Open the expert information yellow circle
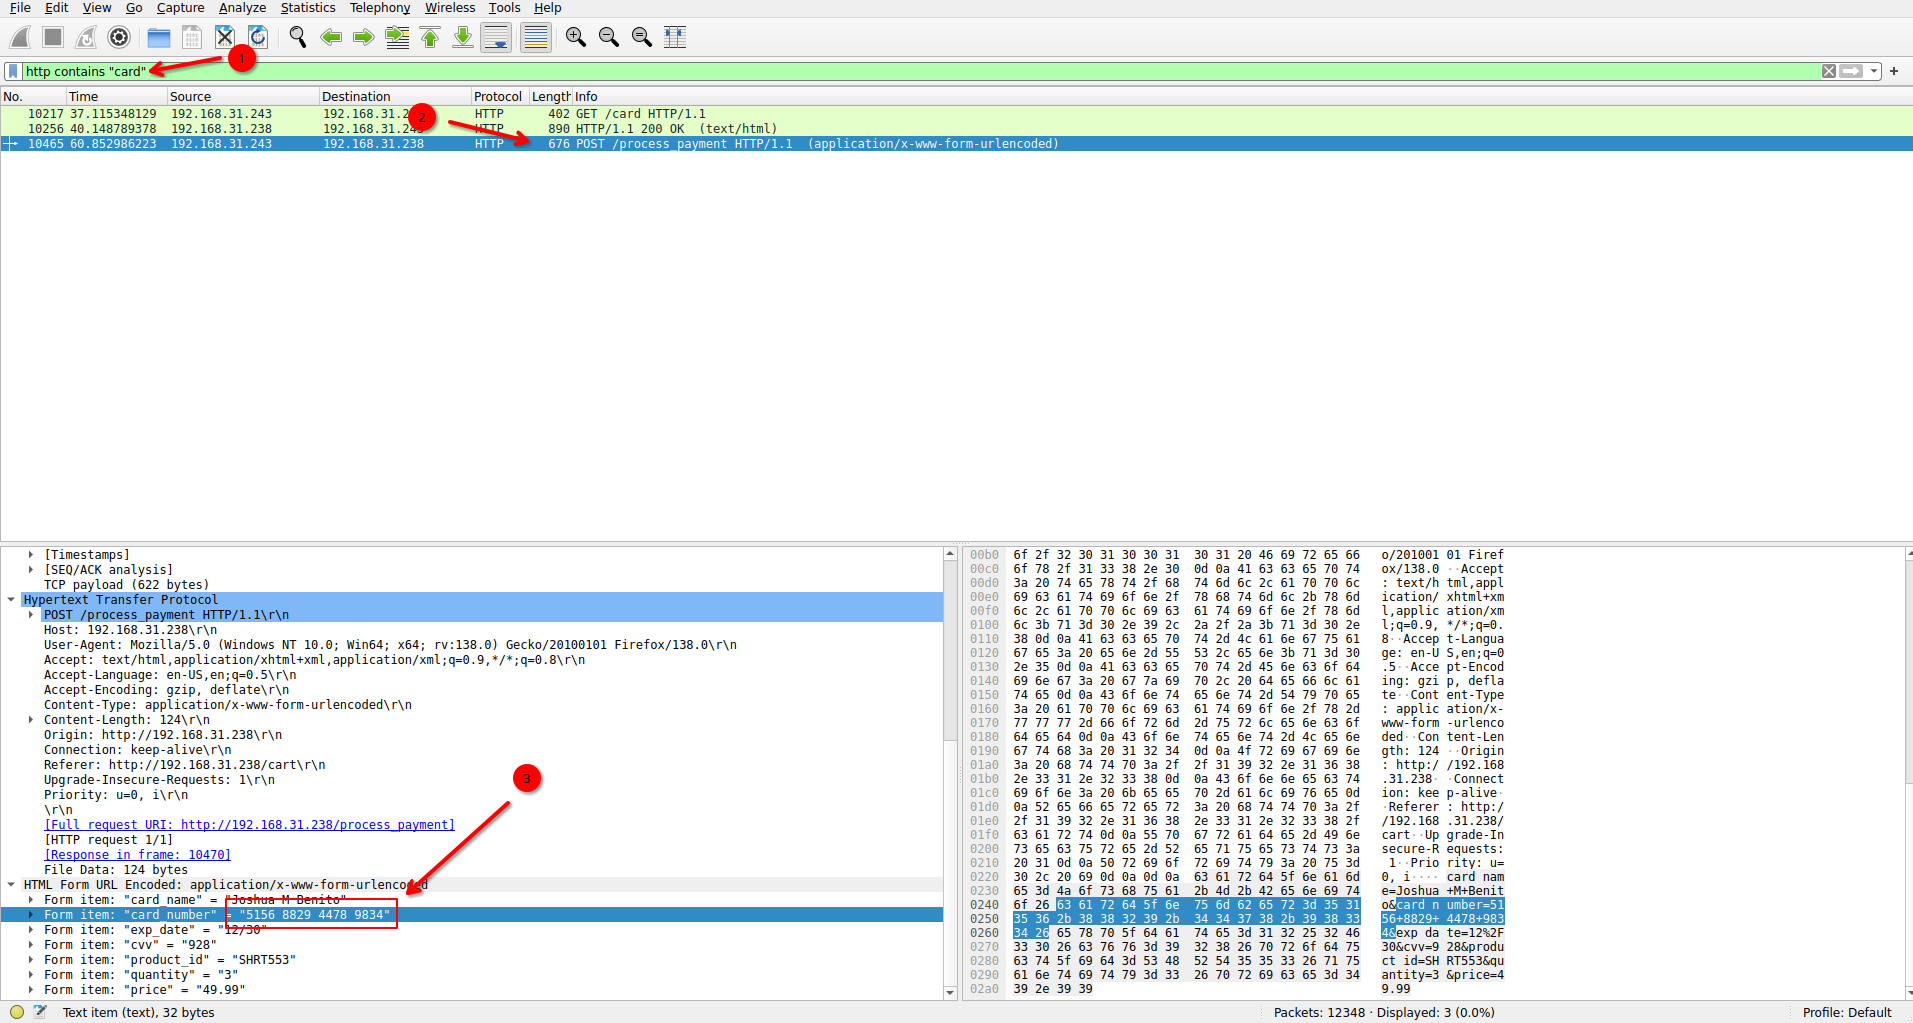 point(17,1012)
